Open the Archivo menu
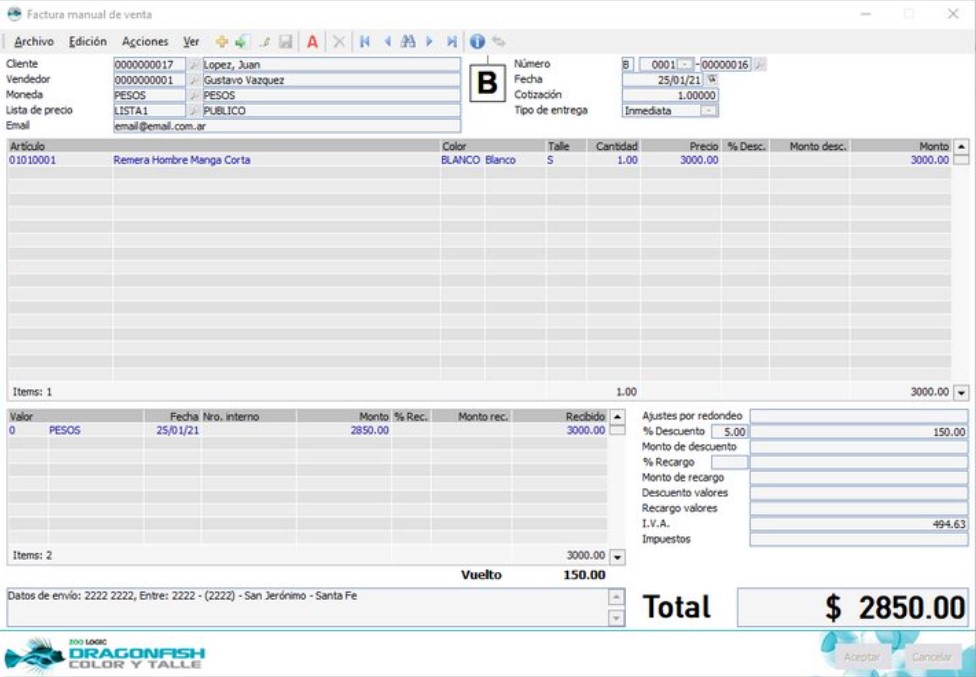This screenshot has height=677, width=976. (34, 42)
